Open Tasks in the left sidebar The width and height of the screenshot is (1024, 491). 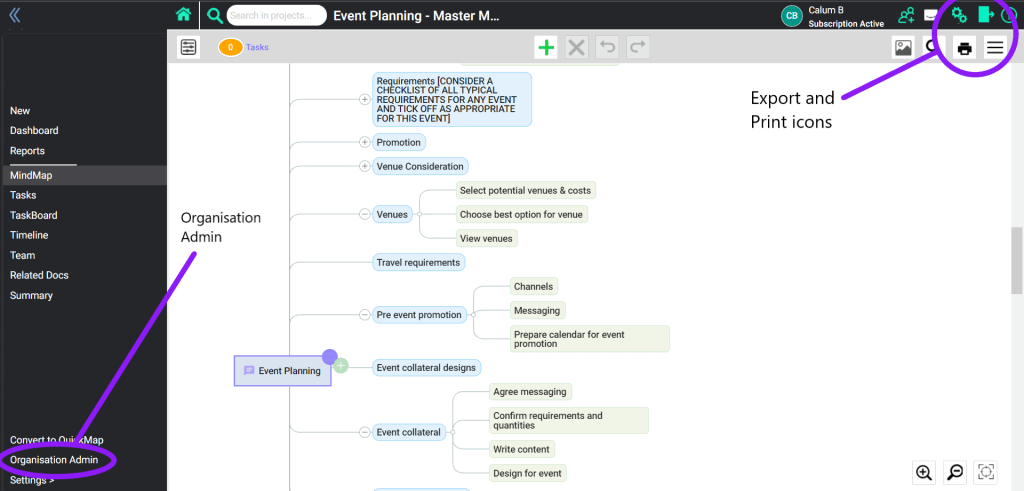pyautogui.click(x=23, y=195)
